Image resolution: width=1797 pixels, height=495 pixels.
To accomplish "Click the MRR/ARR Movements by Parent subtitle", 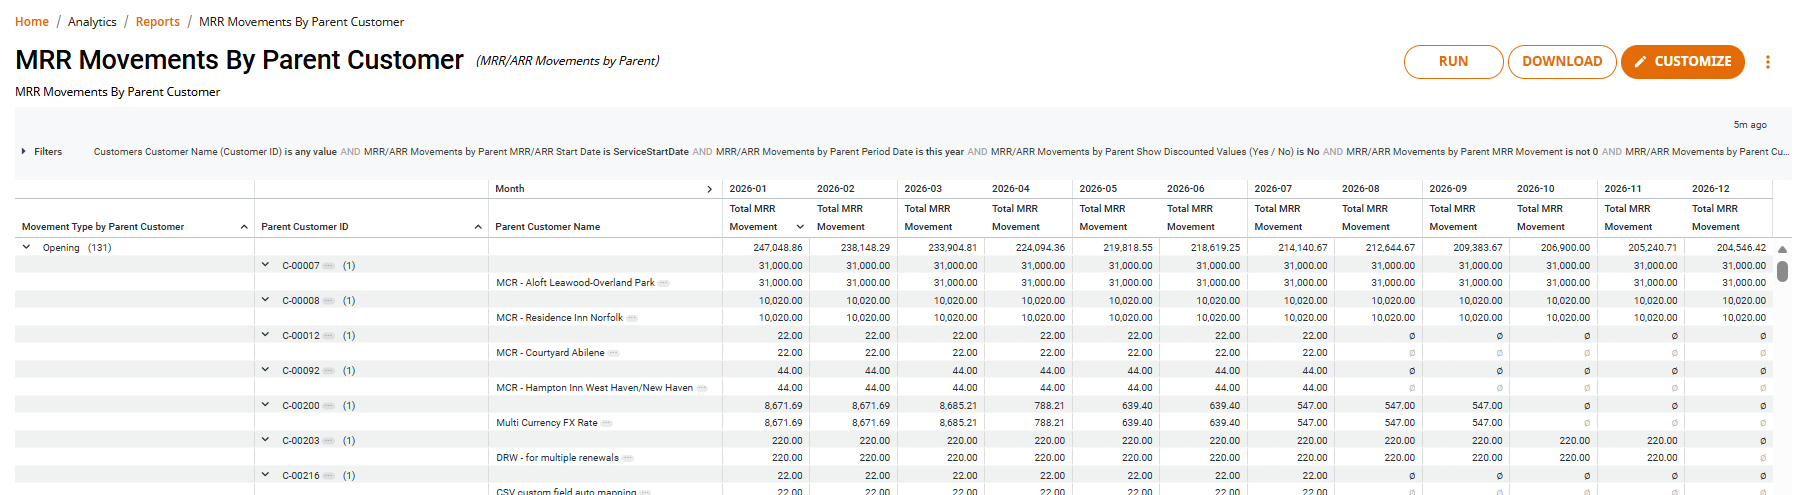I will [568, 61].
